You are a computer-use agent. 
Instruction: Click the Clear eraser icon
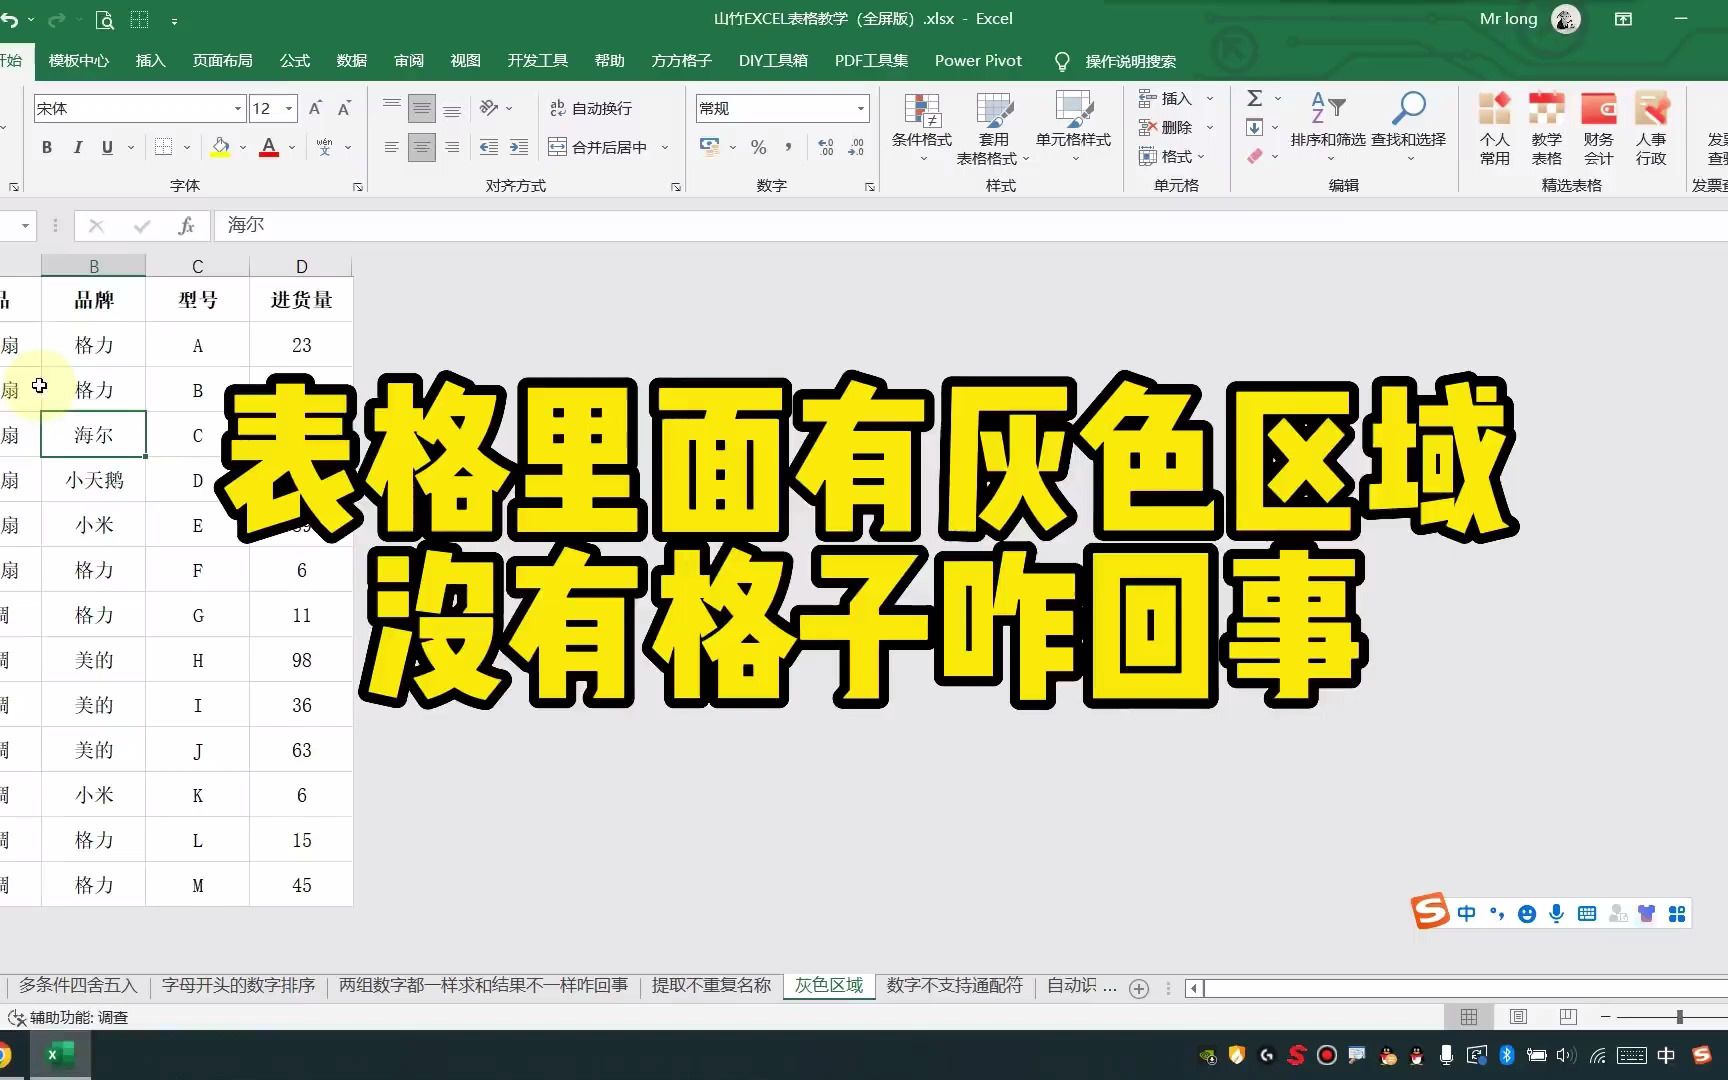click(1255, 156)
